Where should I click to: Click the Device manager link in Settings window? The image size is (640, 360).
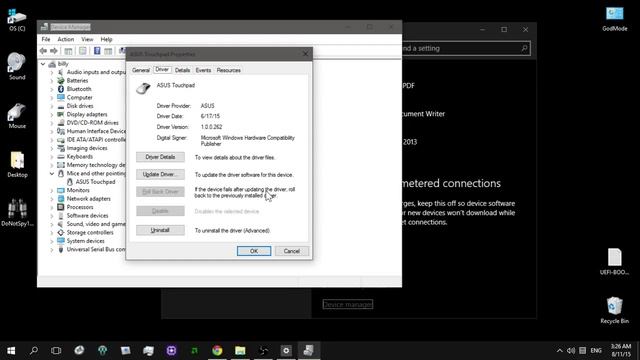348,304
